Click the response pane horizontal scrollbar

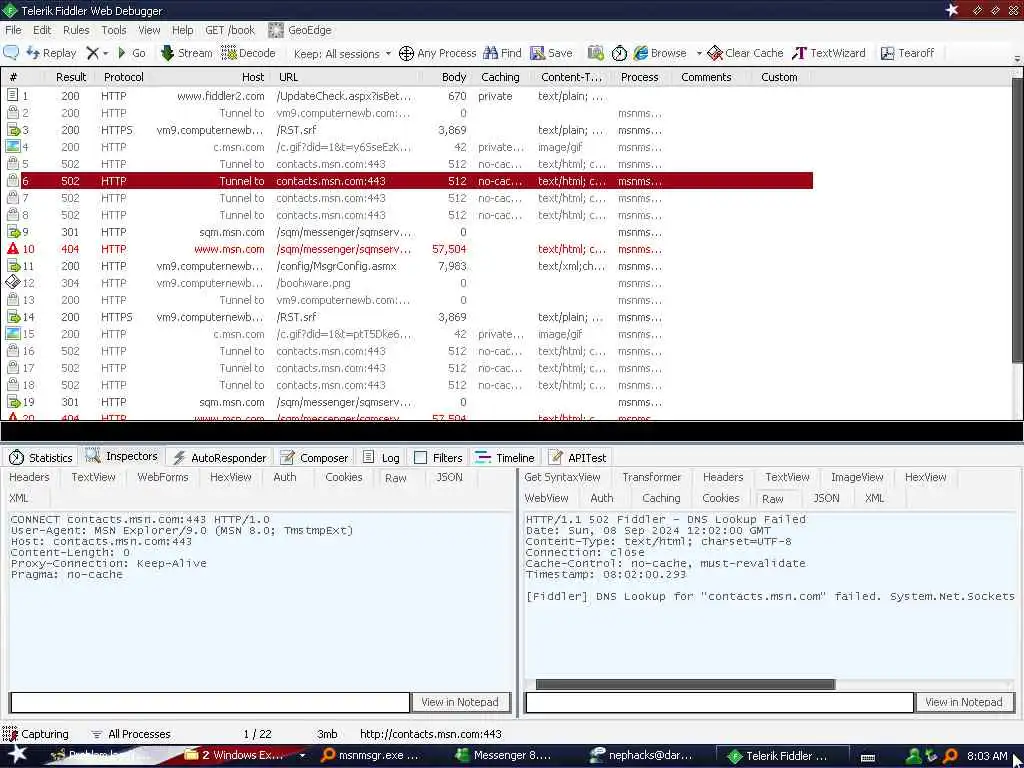[x=685, y=684]
